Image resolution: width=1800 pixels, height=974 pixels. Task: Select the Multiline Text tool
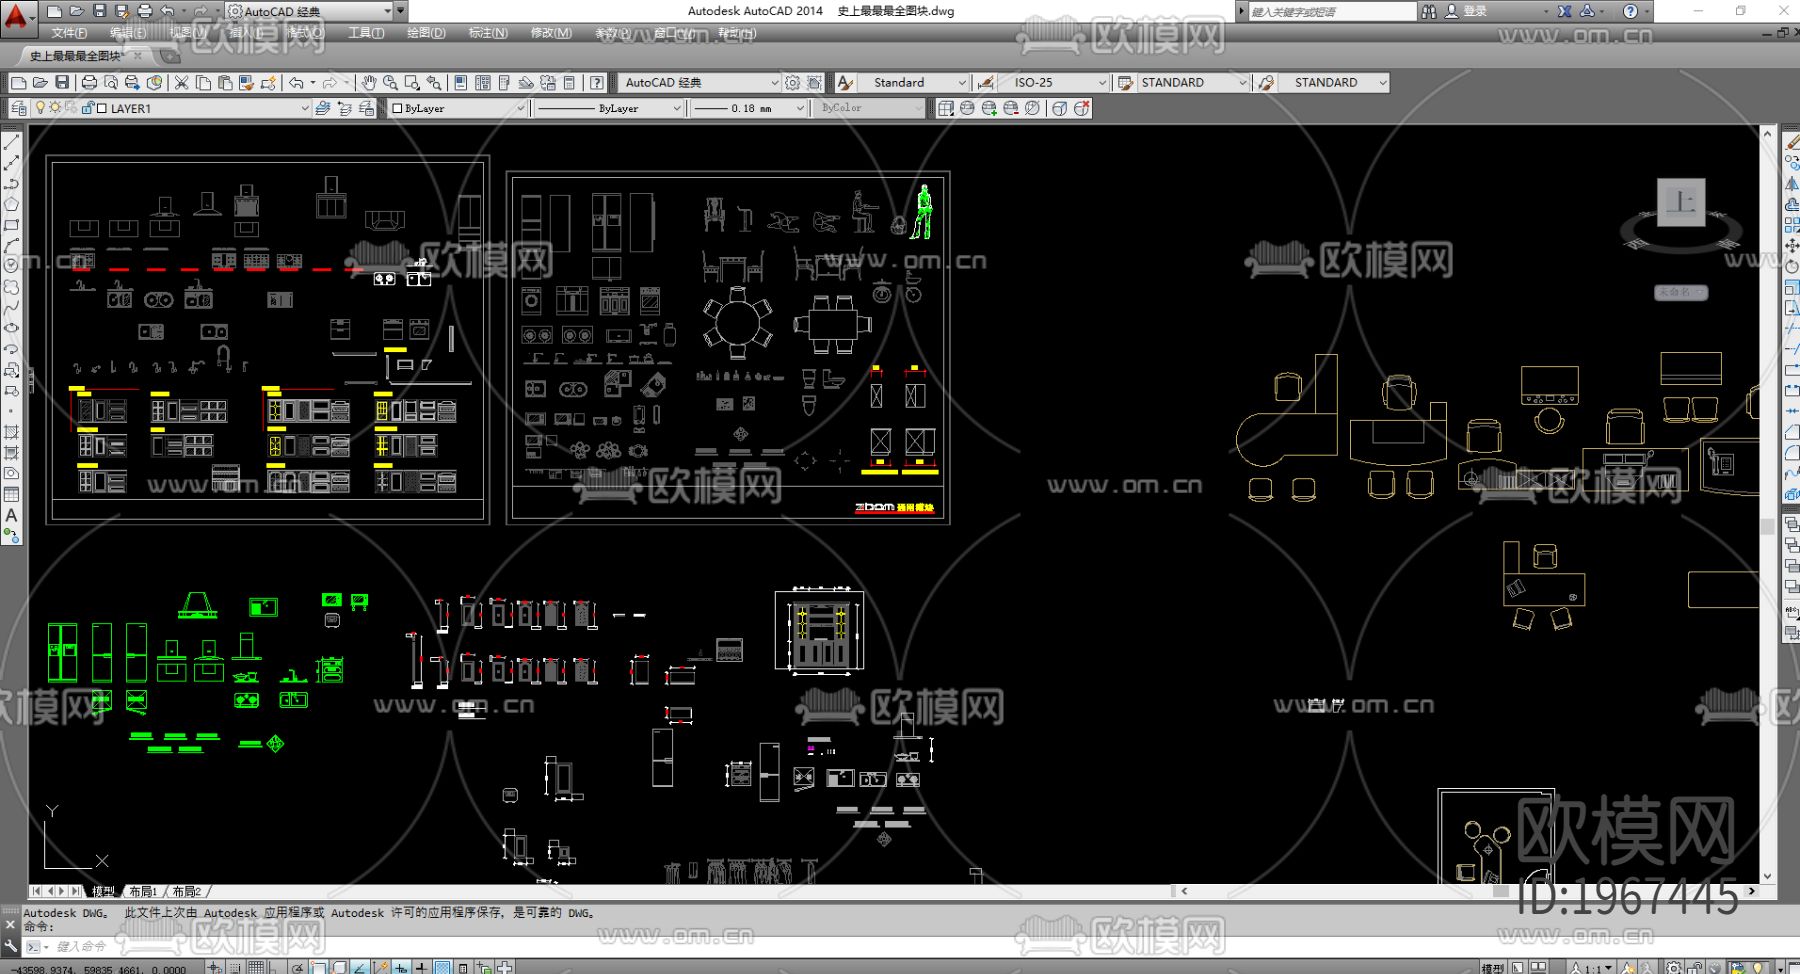coord(12,516)
